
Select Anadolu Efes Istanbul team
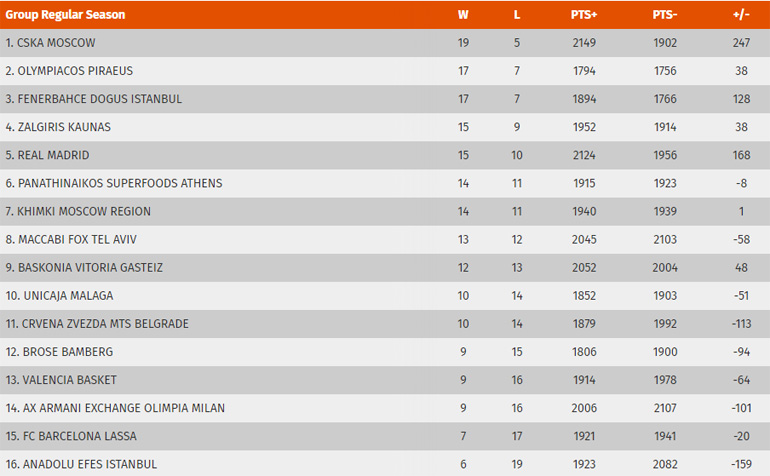(81, 464)
